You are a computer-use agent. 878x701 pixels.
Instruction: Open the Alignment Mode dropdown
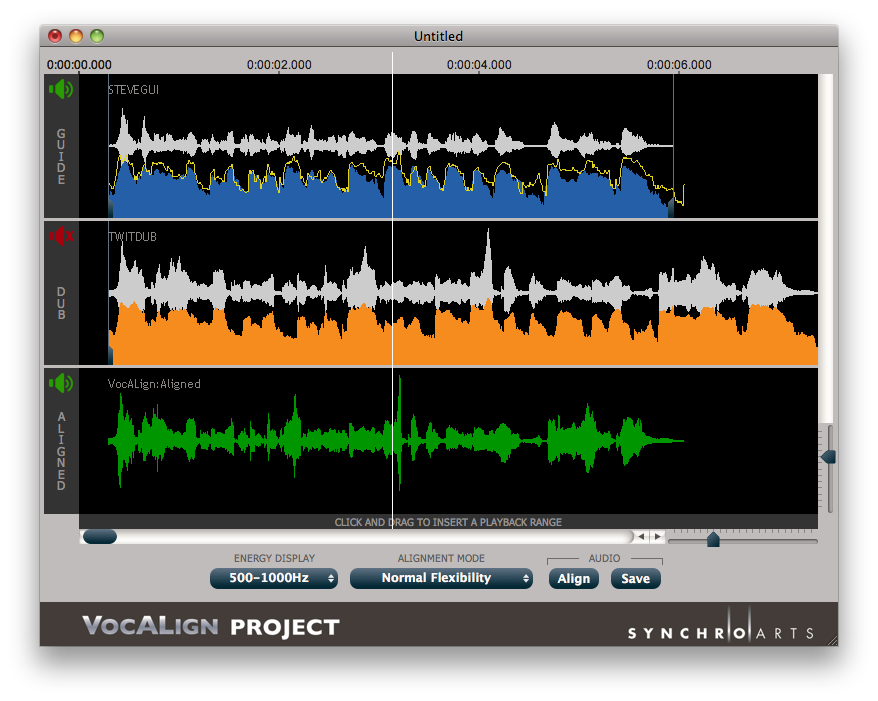(x=440, y=578)
